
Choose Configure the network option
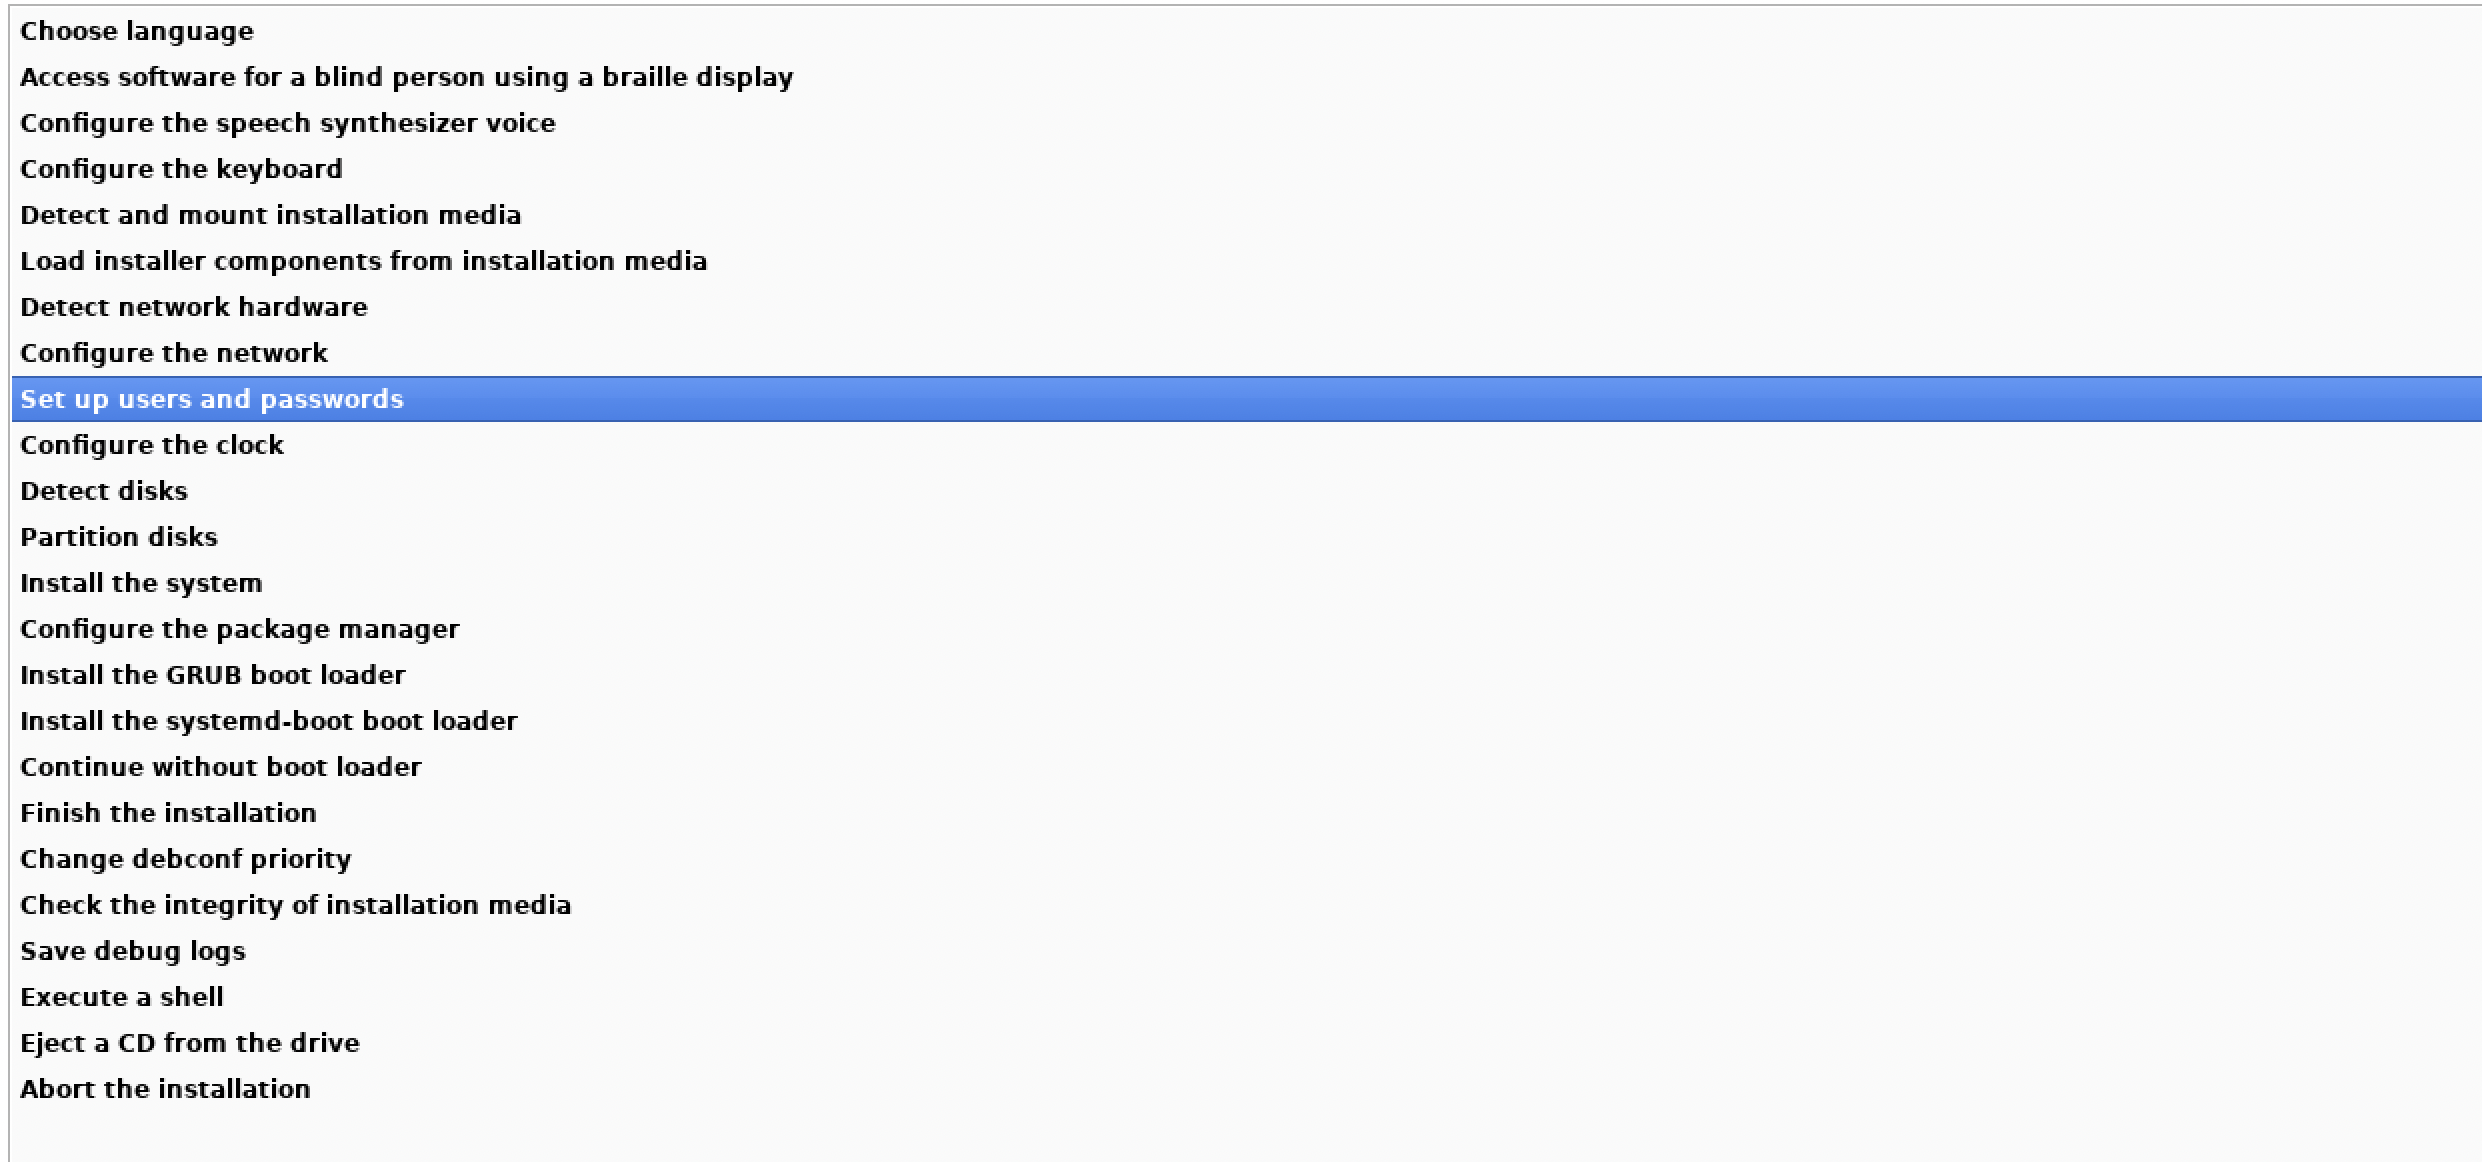point(173,353)
